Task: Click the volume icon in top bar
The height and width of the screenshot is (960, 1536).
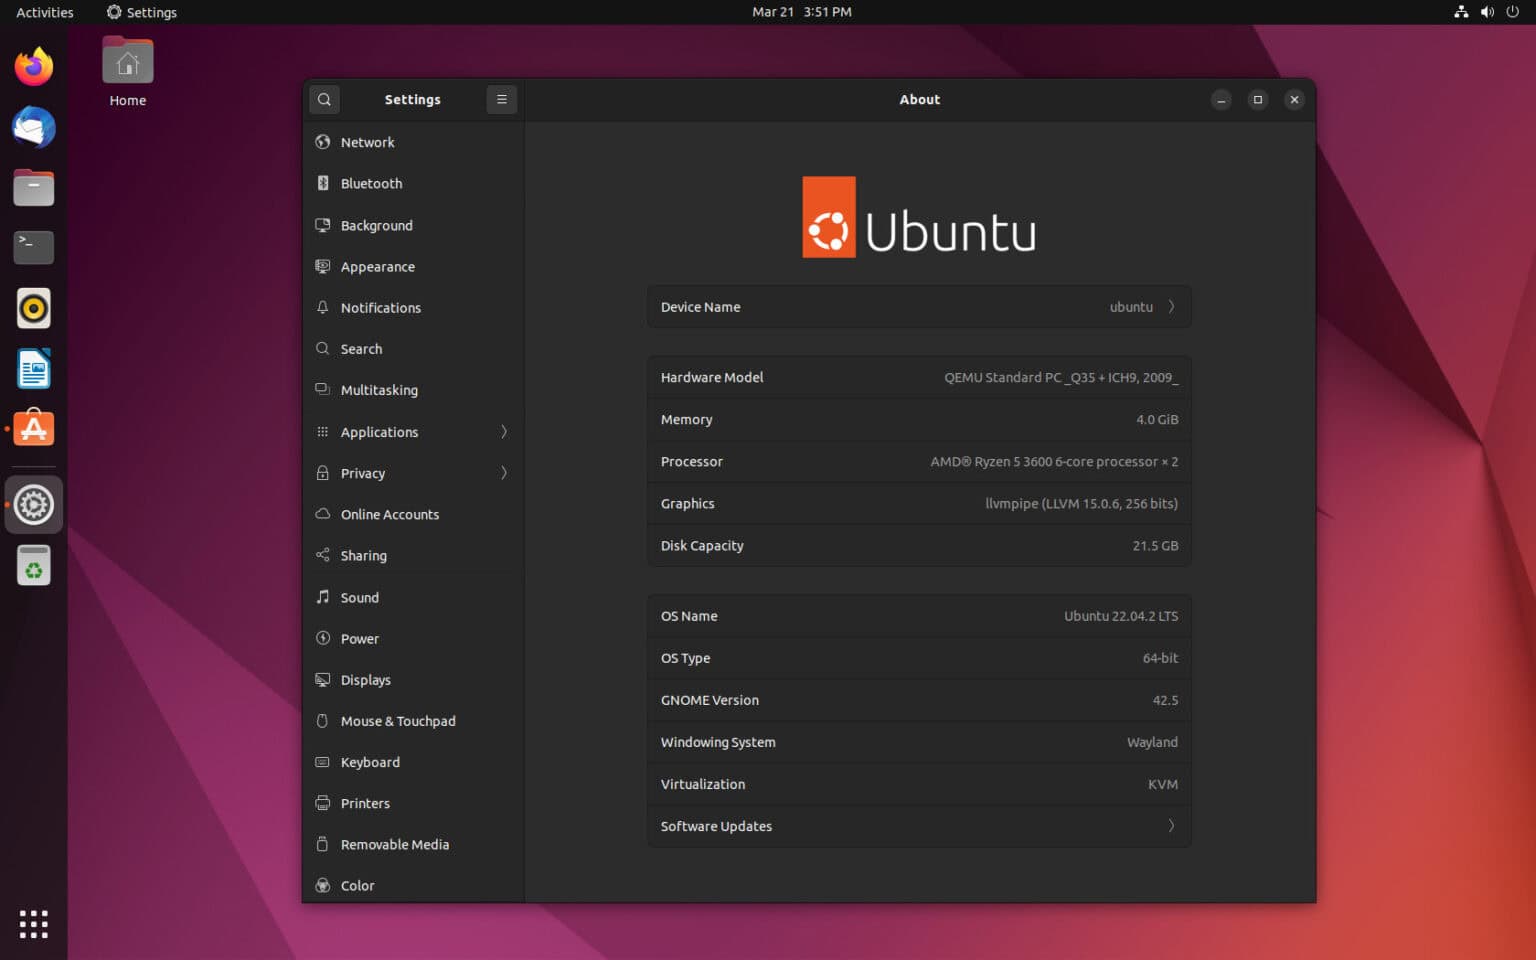Action: (1486, 12)
